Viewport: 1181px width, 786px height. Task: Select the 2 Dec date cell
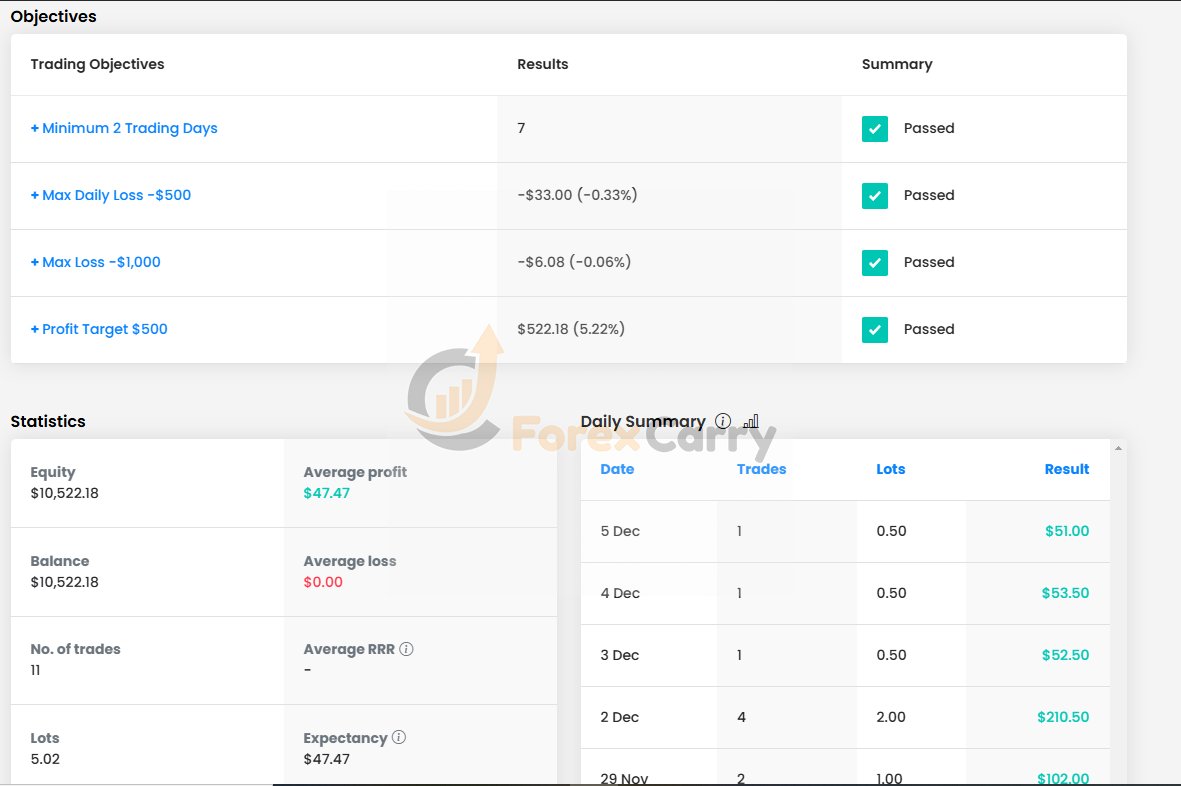click(x=619, y=717)
